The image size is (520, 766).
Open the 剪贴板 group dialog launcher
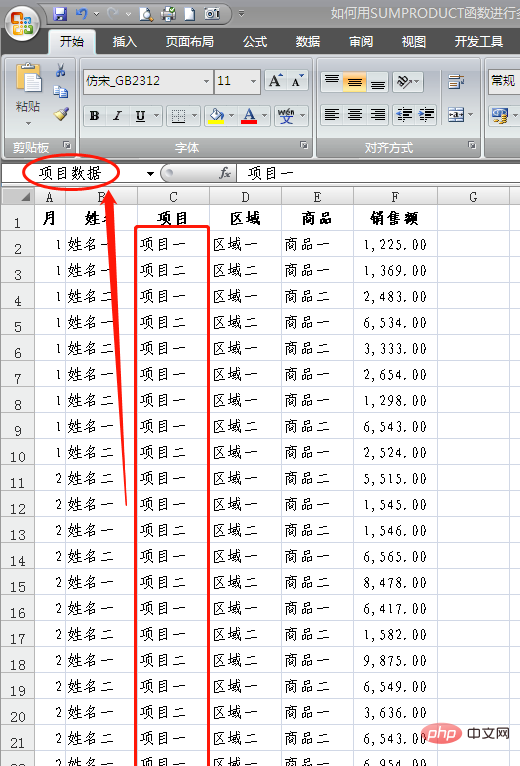(67, 145)
